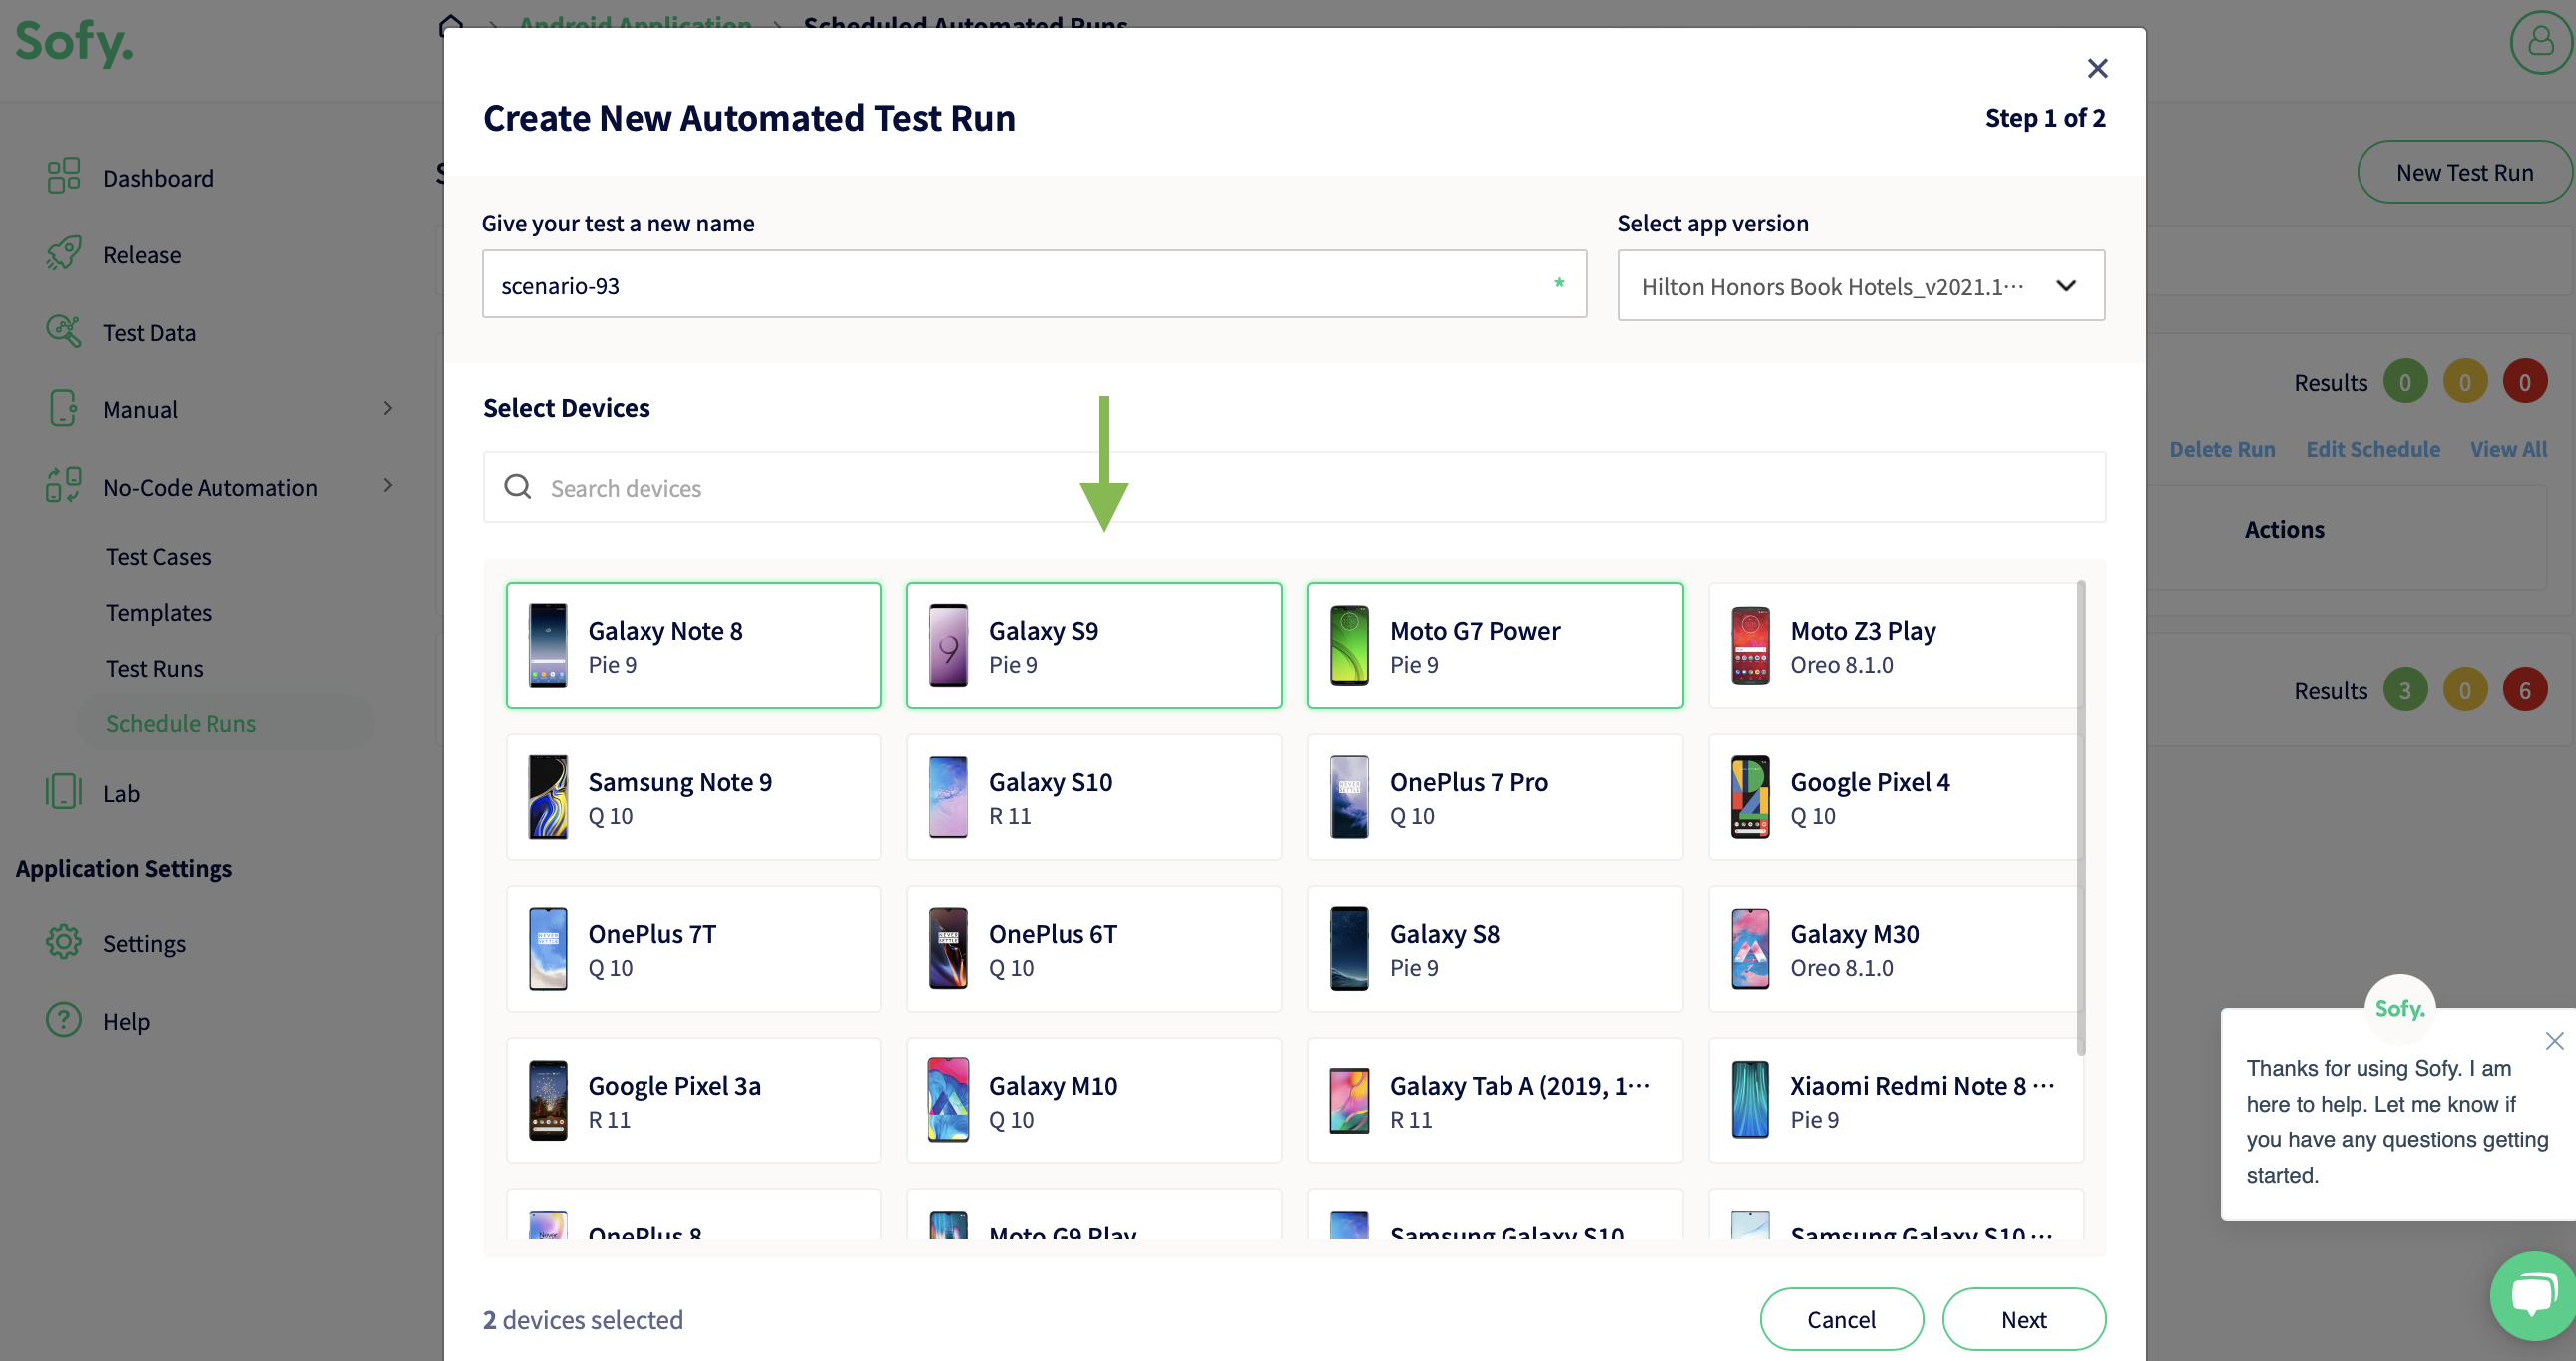Open Test Runs in the sidebar
Viewport: 2576px width, 1361px height.
[154, 668]
